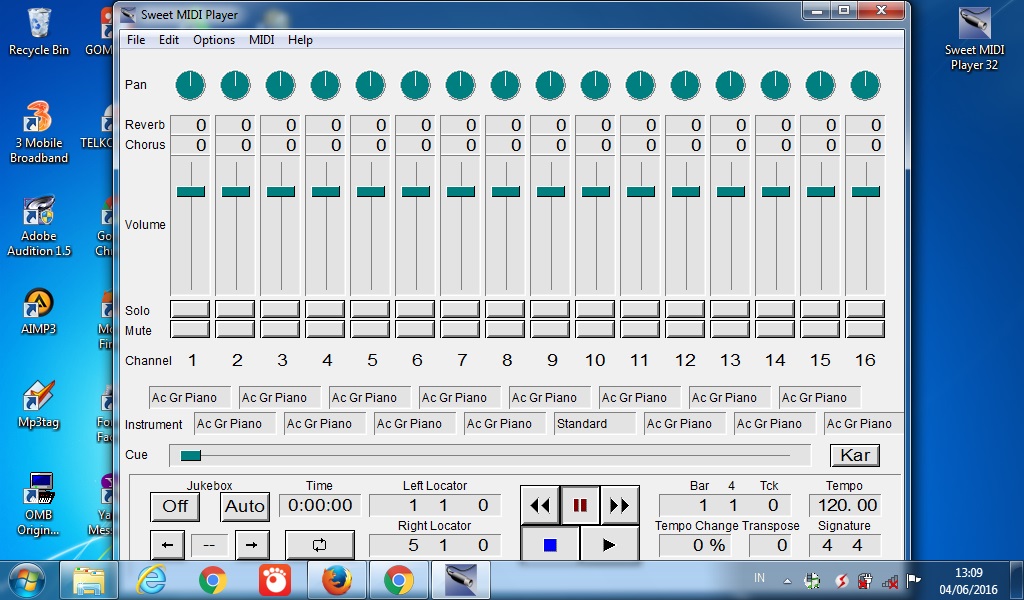
Task: Click the Reverb value for channel 1
Action: coord(190,125)
